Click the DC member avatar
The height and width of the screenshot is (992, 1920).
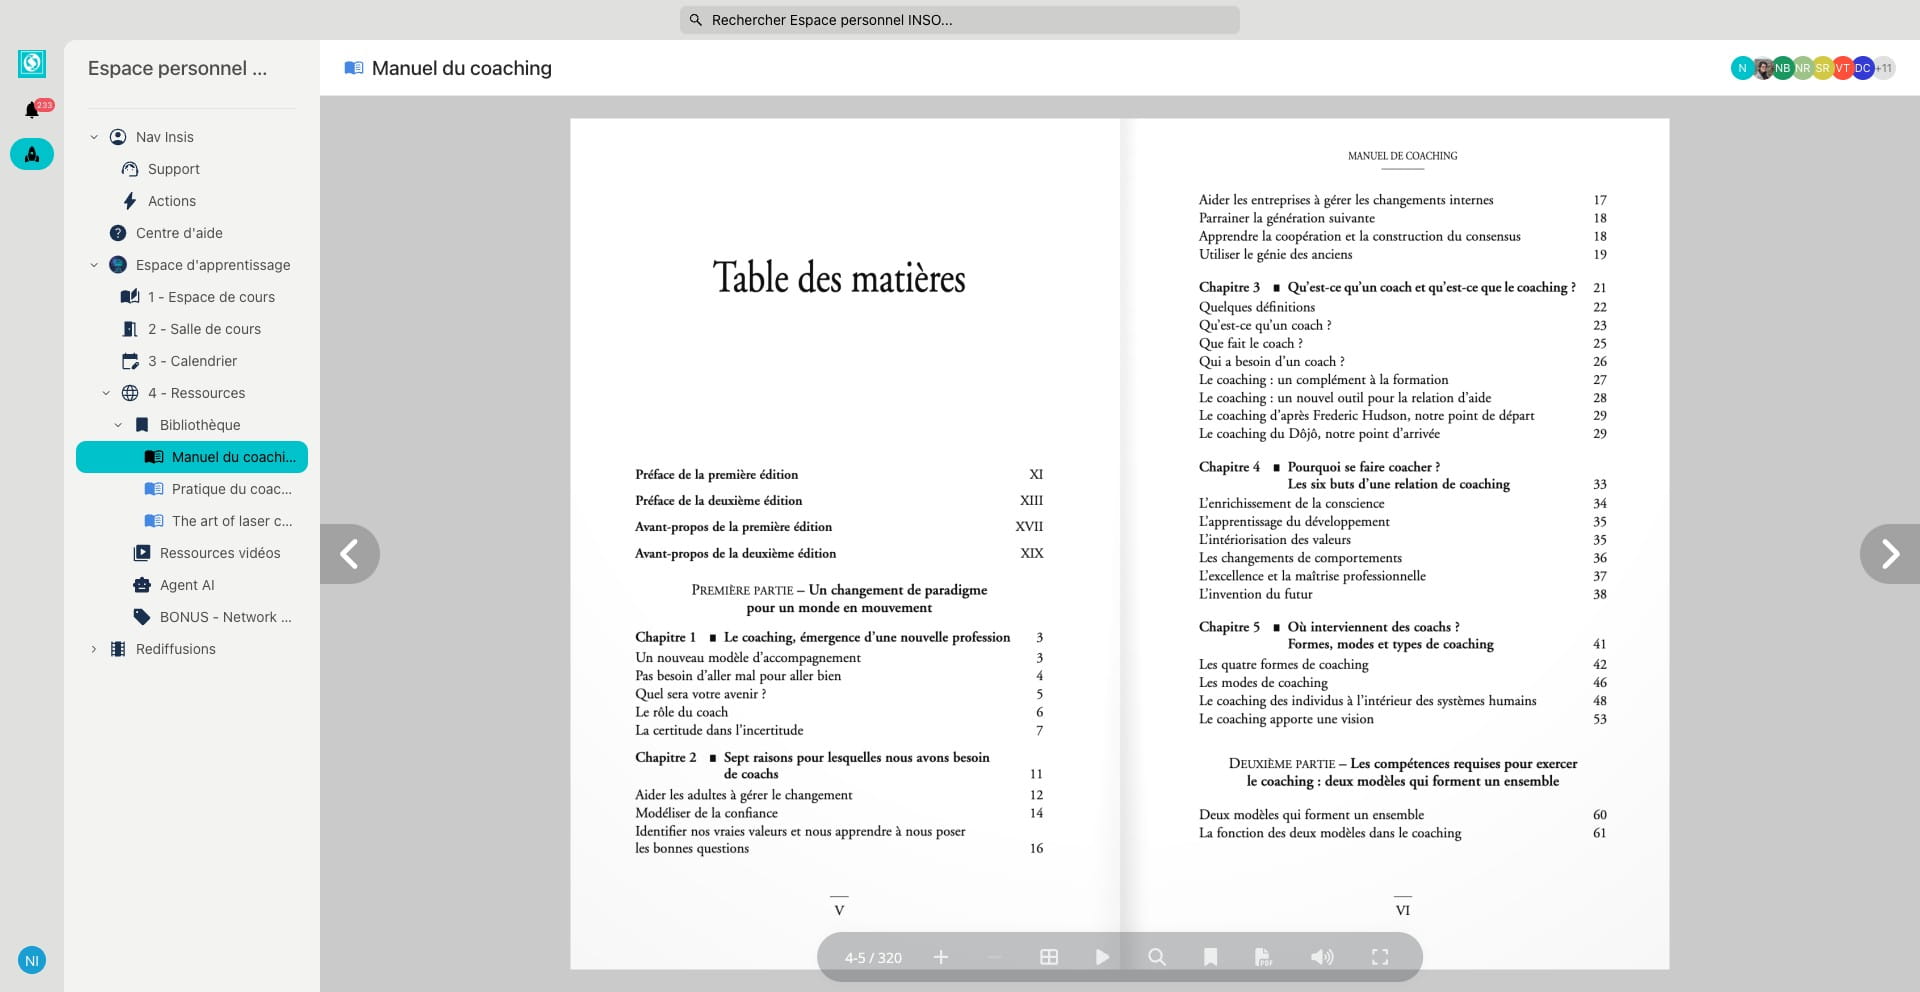coord(1862,68)
